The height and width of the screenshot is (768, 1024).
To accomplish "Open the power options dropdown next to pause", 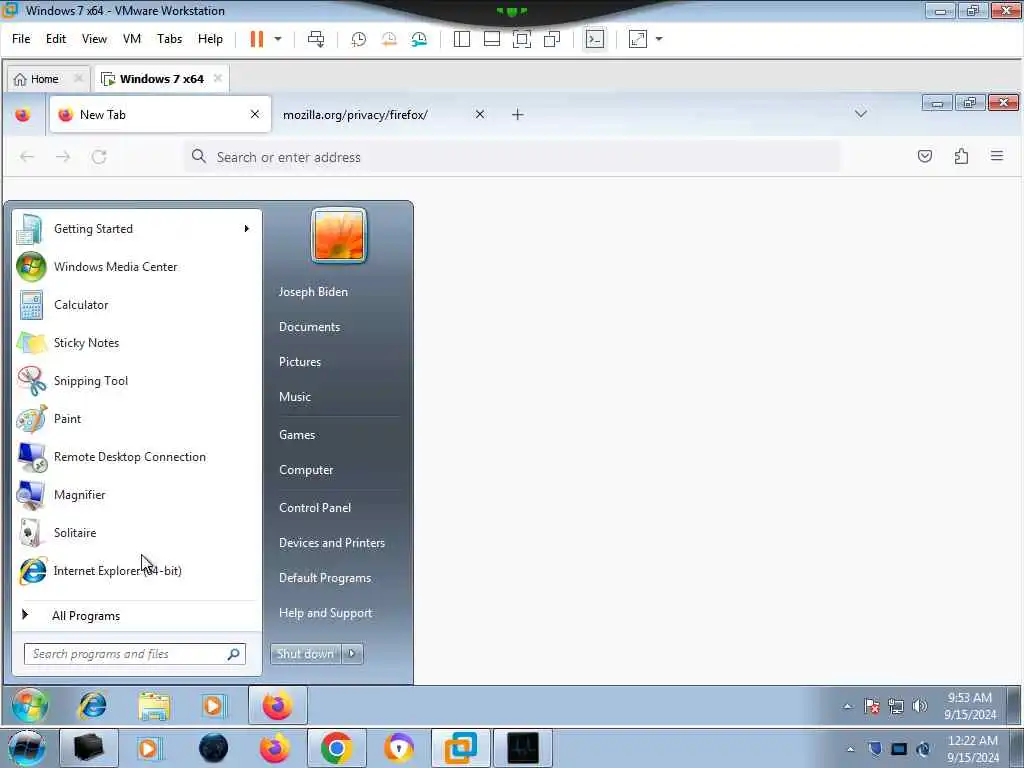I will point(278,39).
